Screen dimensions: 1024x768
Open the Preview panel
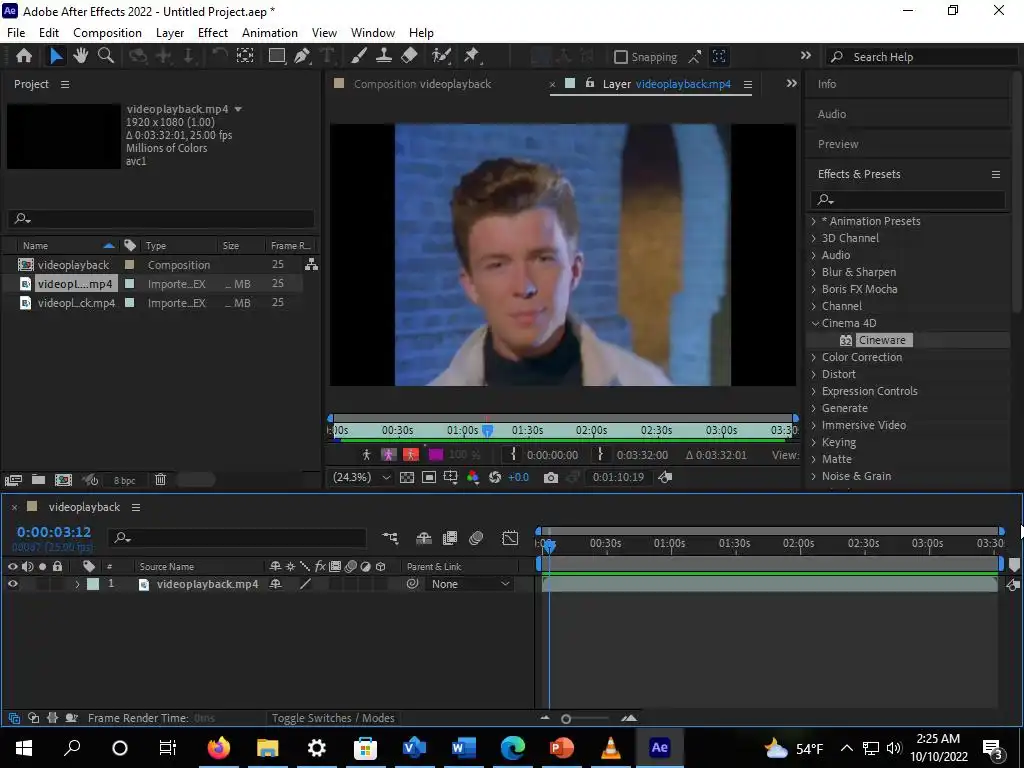coord(838,144)
